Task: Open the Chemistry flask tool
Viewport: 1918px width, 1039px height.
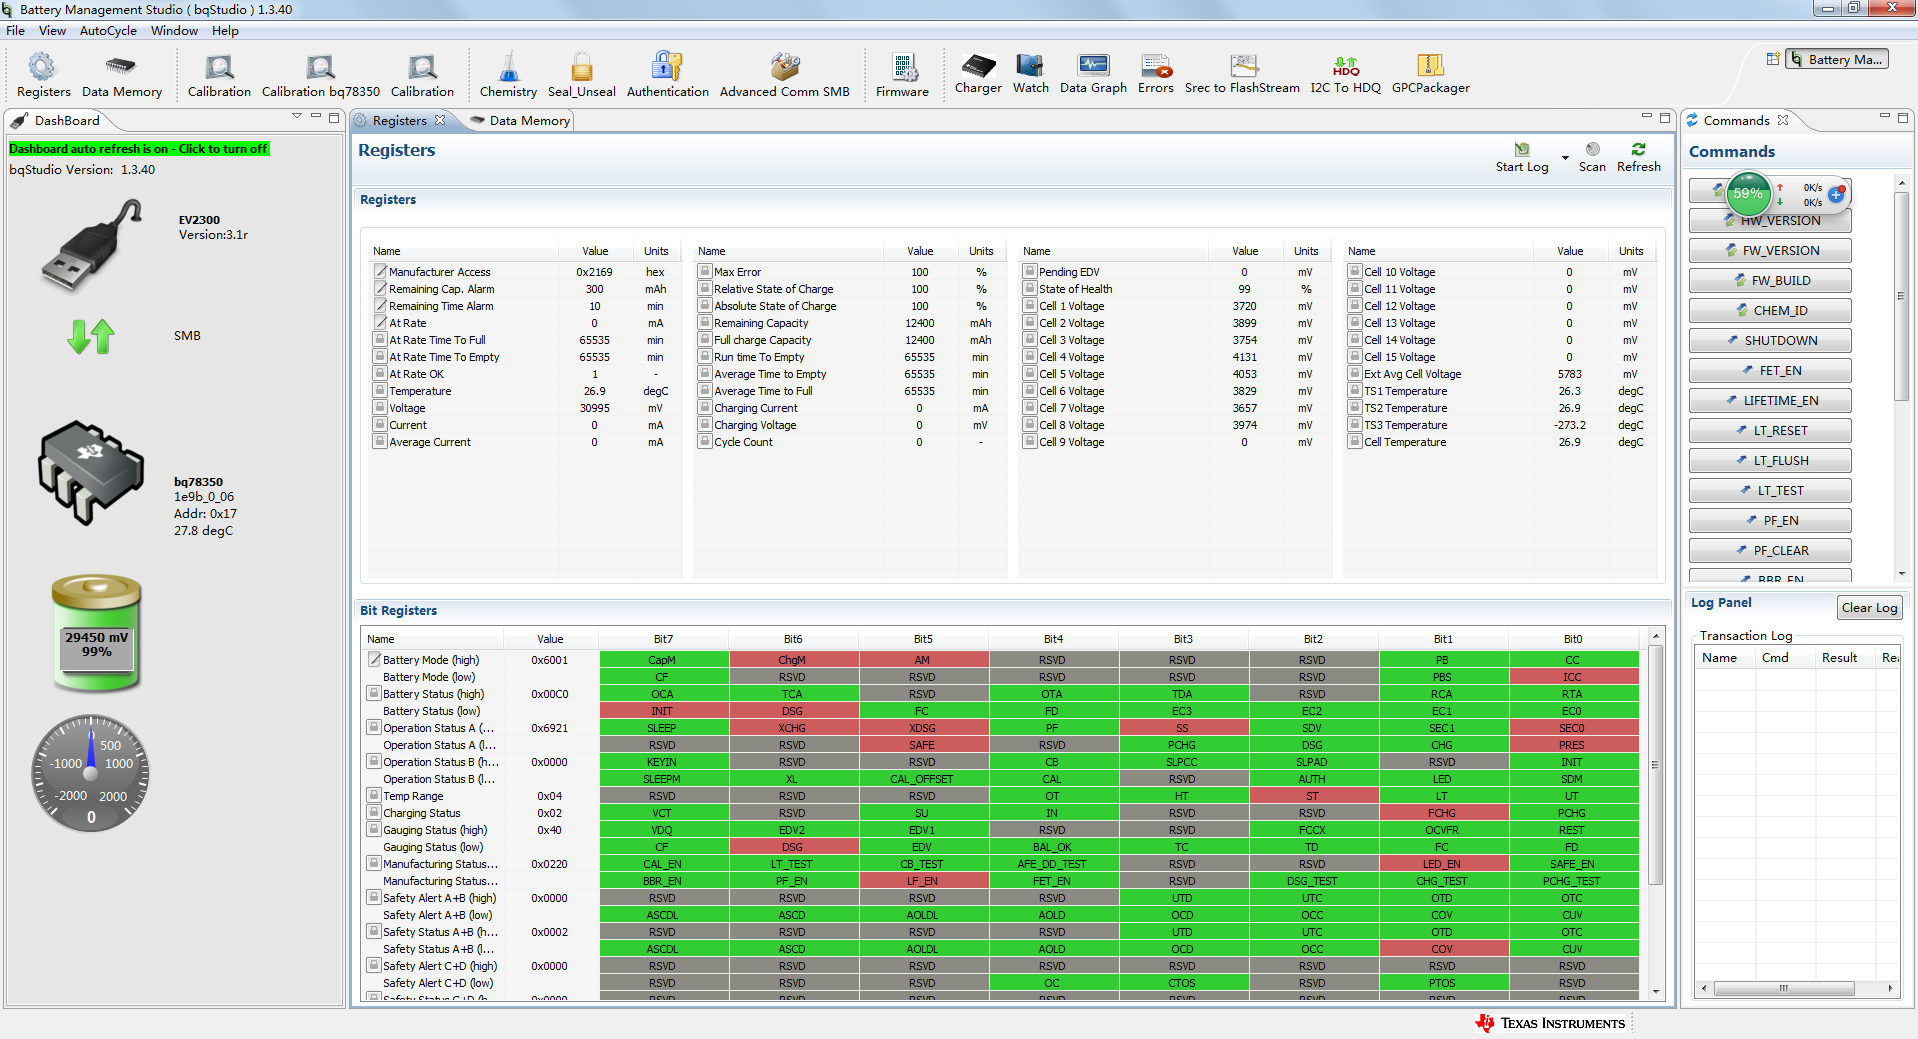Action: coord(508,76)
